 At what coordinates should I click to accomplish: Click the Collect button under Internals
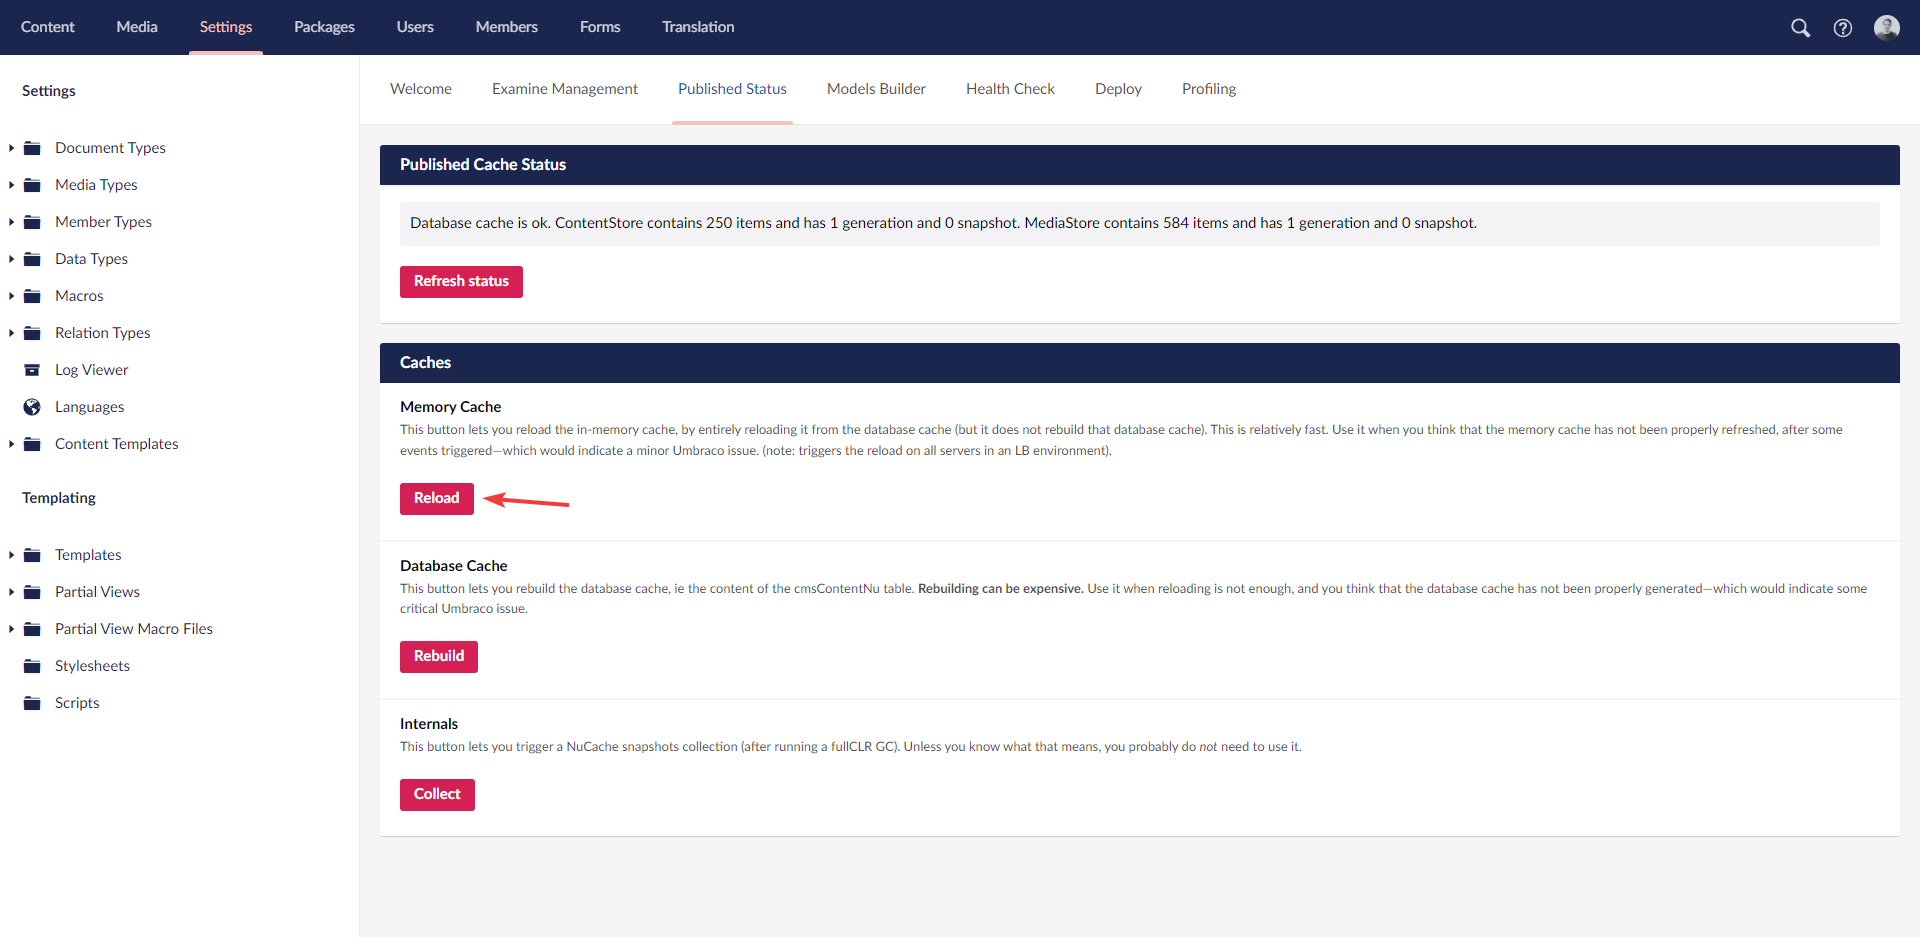click(437, 794)
